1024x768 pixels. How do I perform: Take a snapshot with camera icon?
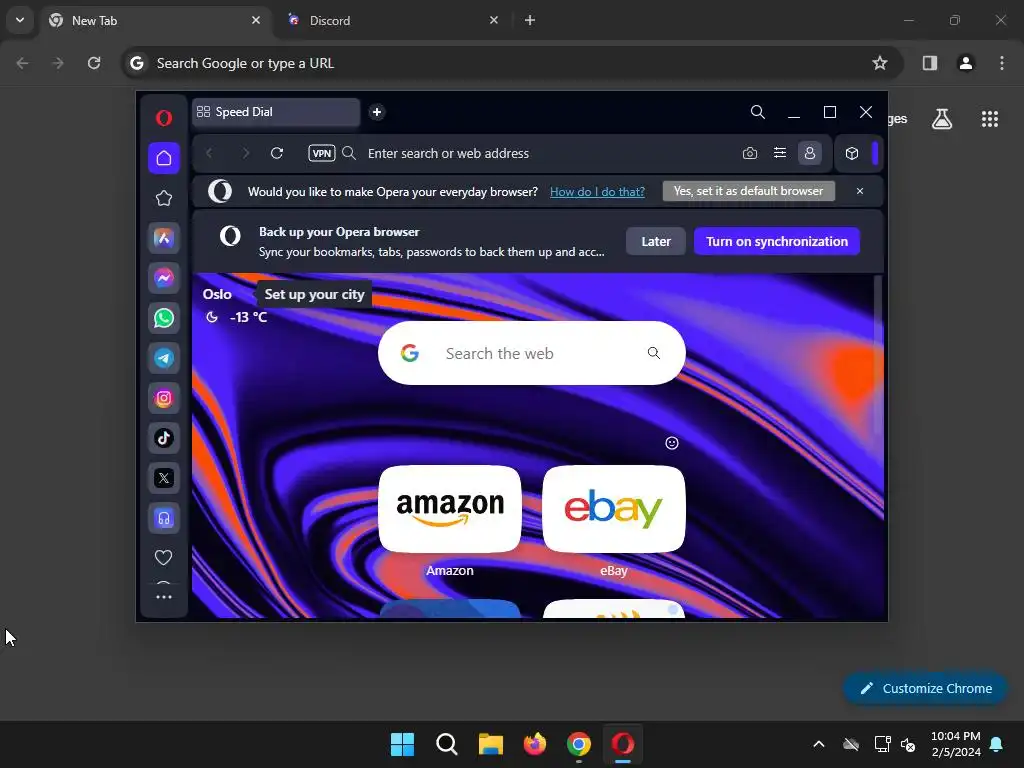click(x=750, y=153)
